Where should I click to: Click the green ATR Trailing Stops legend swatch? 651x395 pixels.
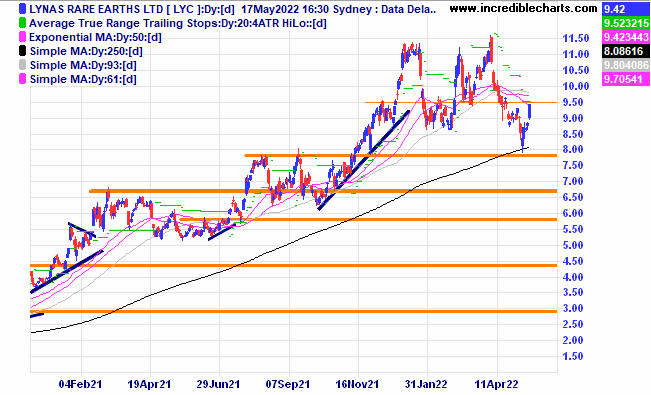click(22, 23)
